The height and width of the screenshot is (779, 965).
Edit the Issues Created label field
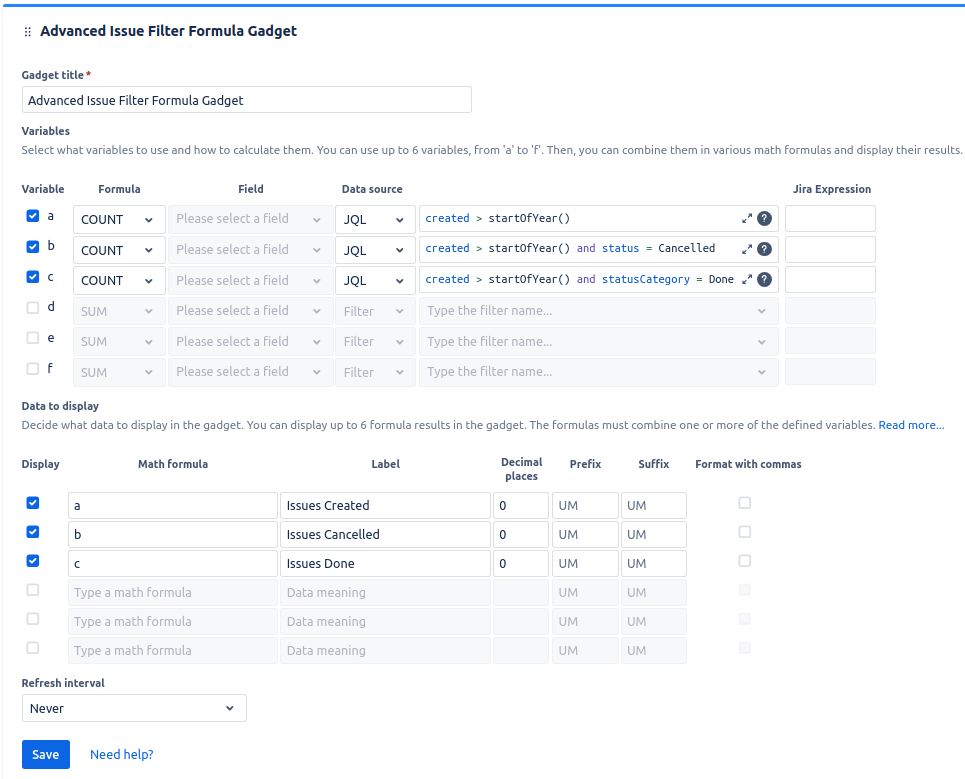pyautogui.click(x=385, y=506)
